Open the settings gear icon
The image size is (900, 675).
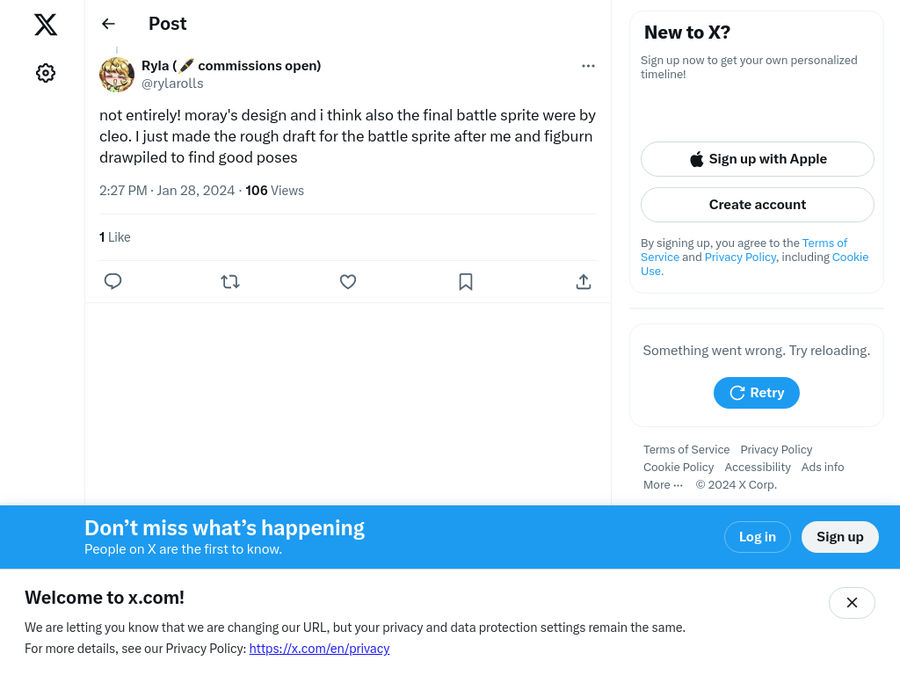coord(46,73)
